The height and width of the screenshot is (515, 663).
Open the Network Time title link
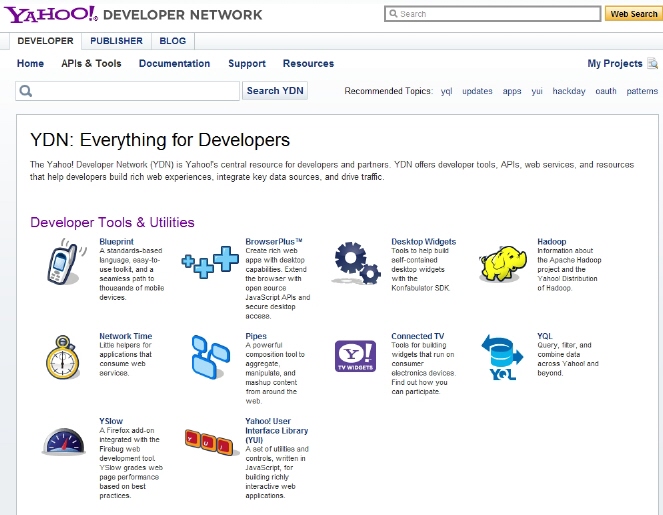pos(126,336)
